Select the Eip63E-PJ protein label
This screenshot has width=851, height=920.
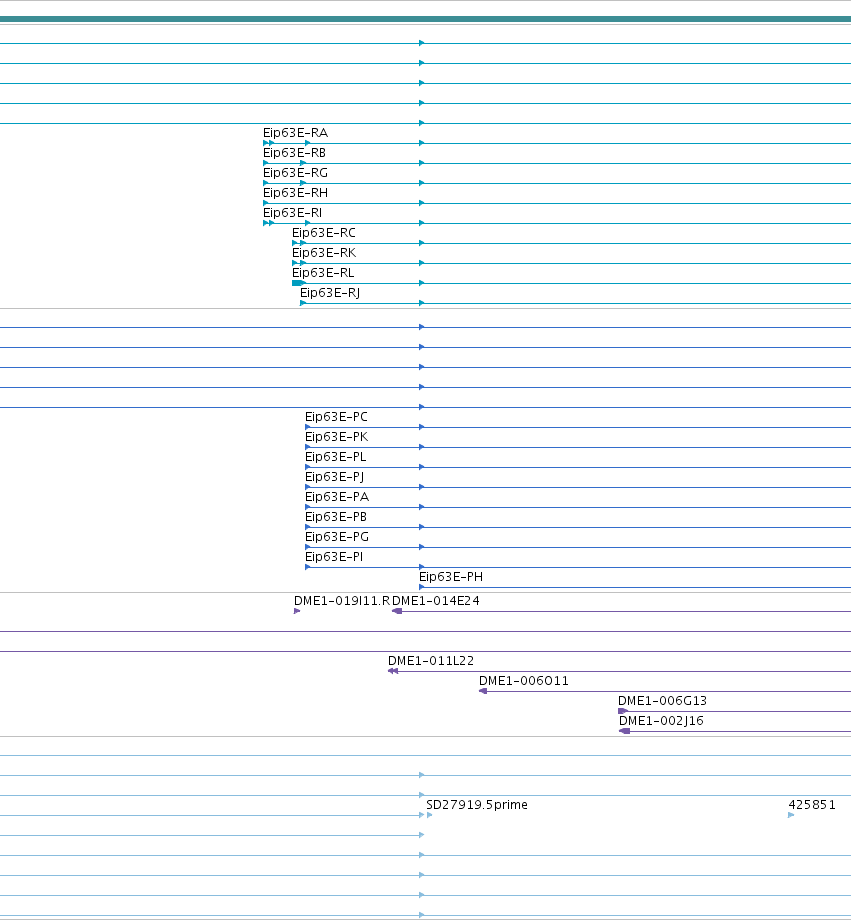pyautogui.click(x=335, y=477)
